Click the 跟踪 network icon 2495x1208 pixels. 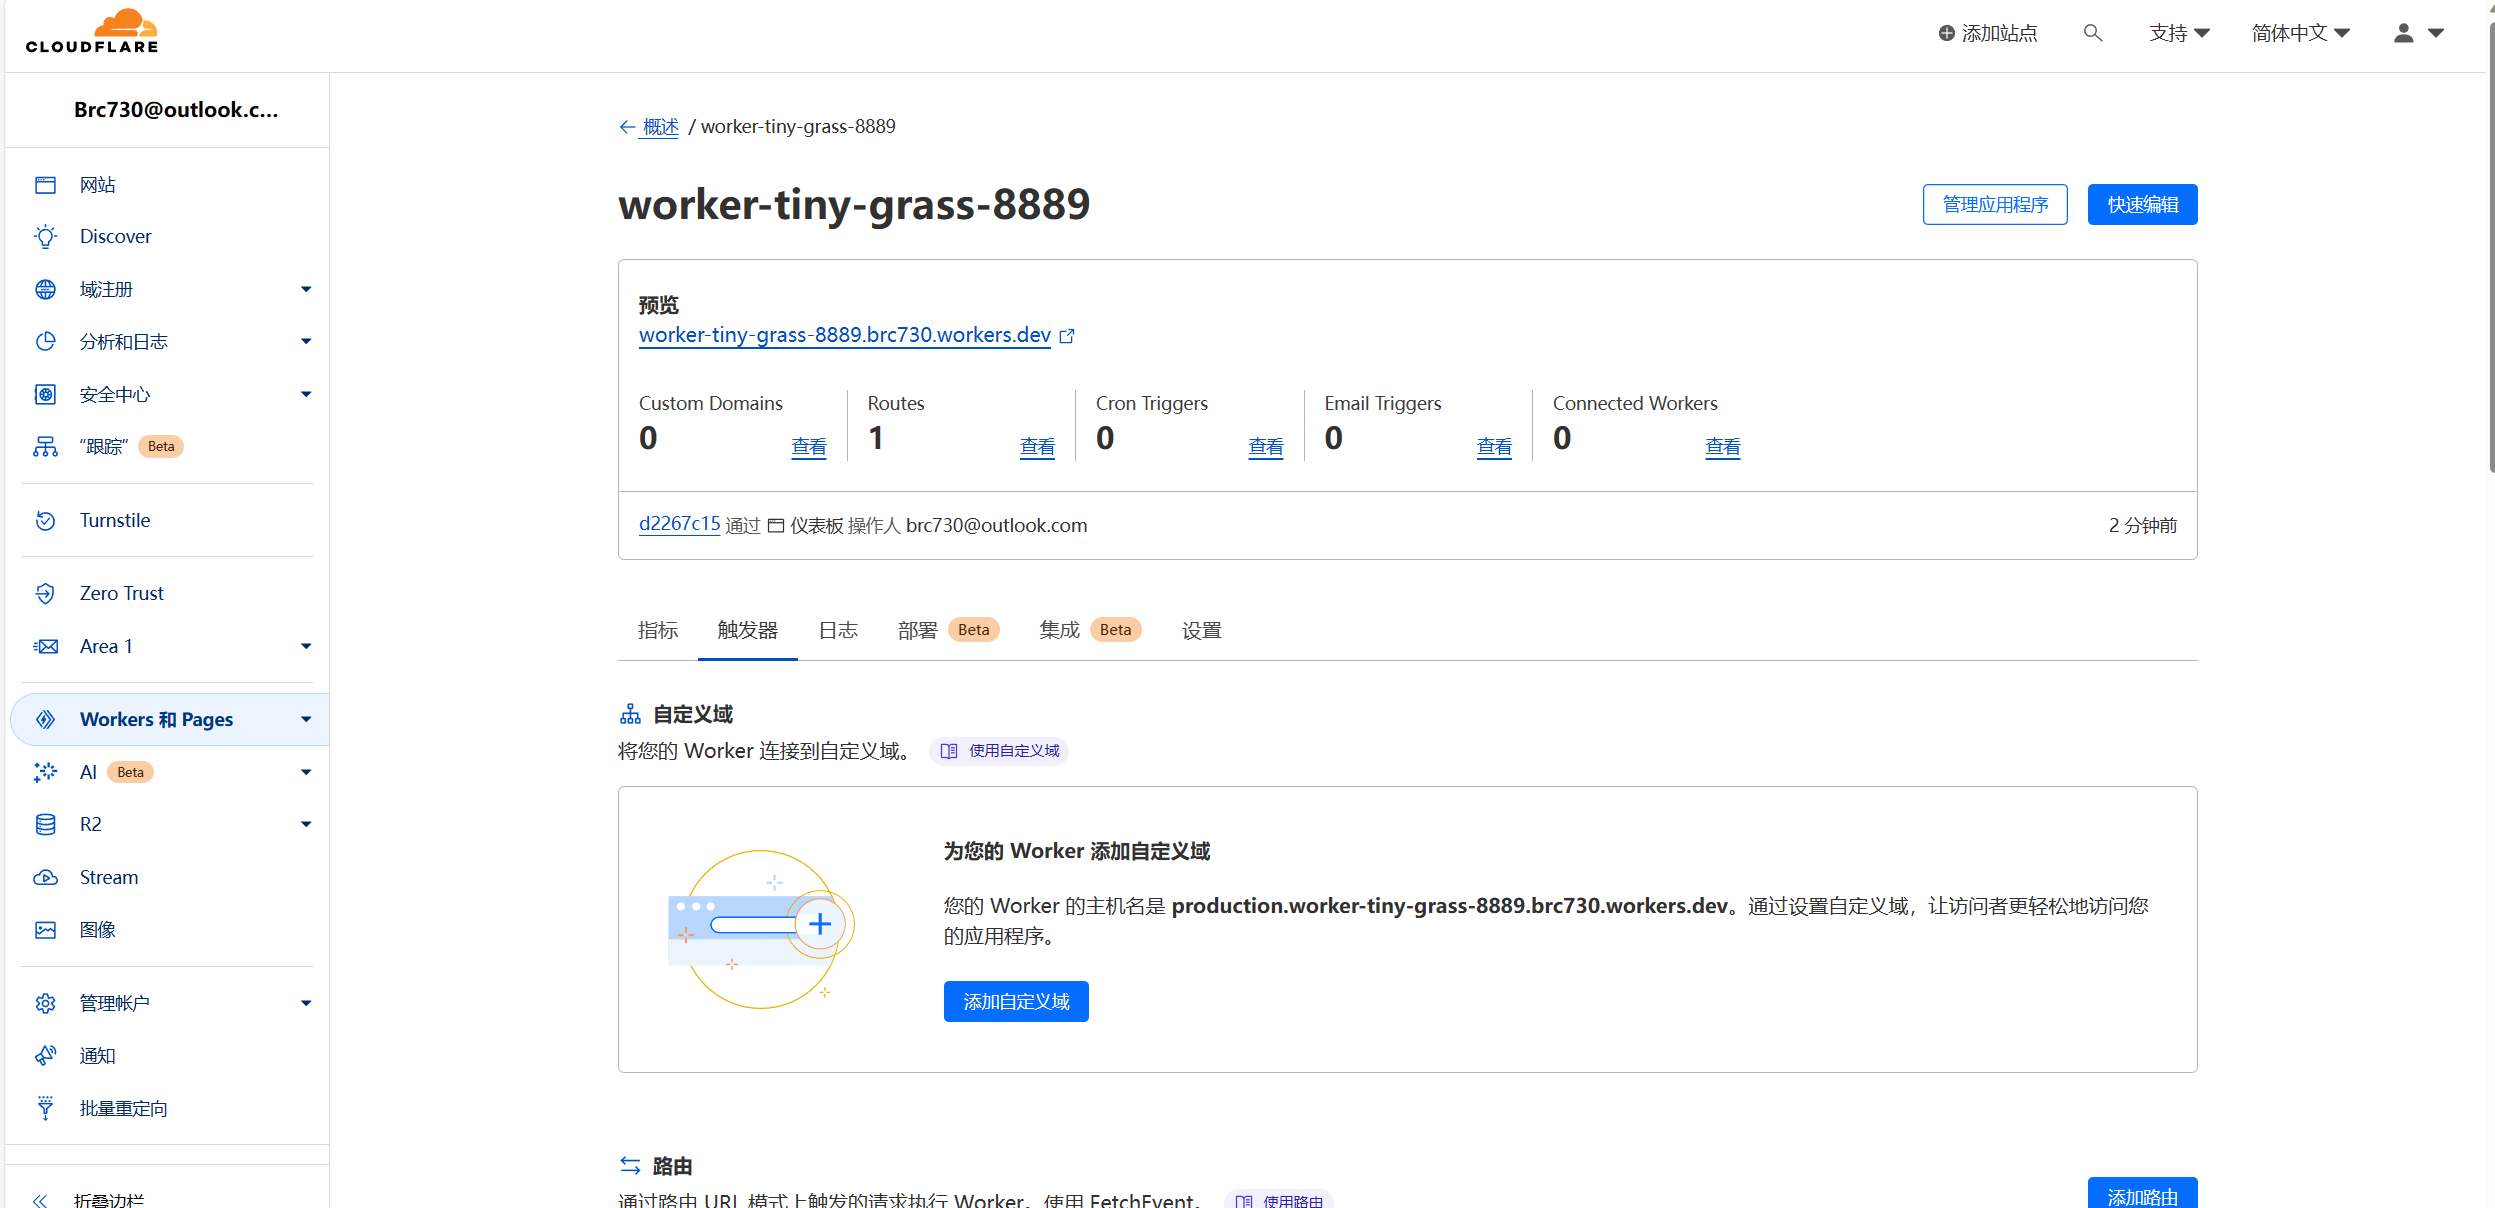point(45,446)
